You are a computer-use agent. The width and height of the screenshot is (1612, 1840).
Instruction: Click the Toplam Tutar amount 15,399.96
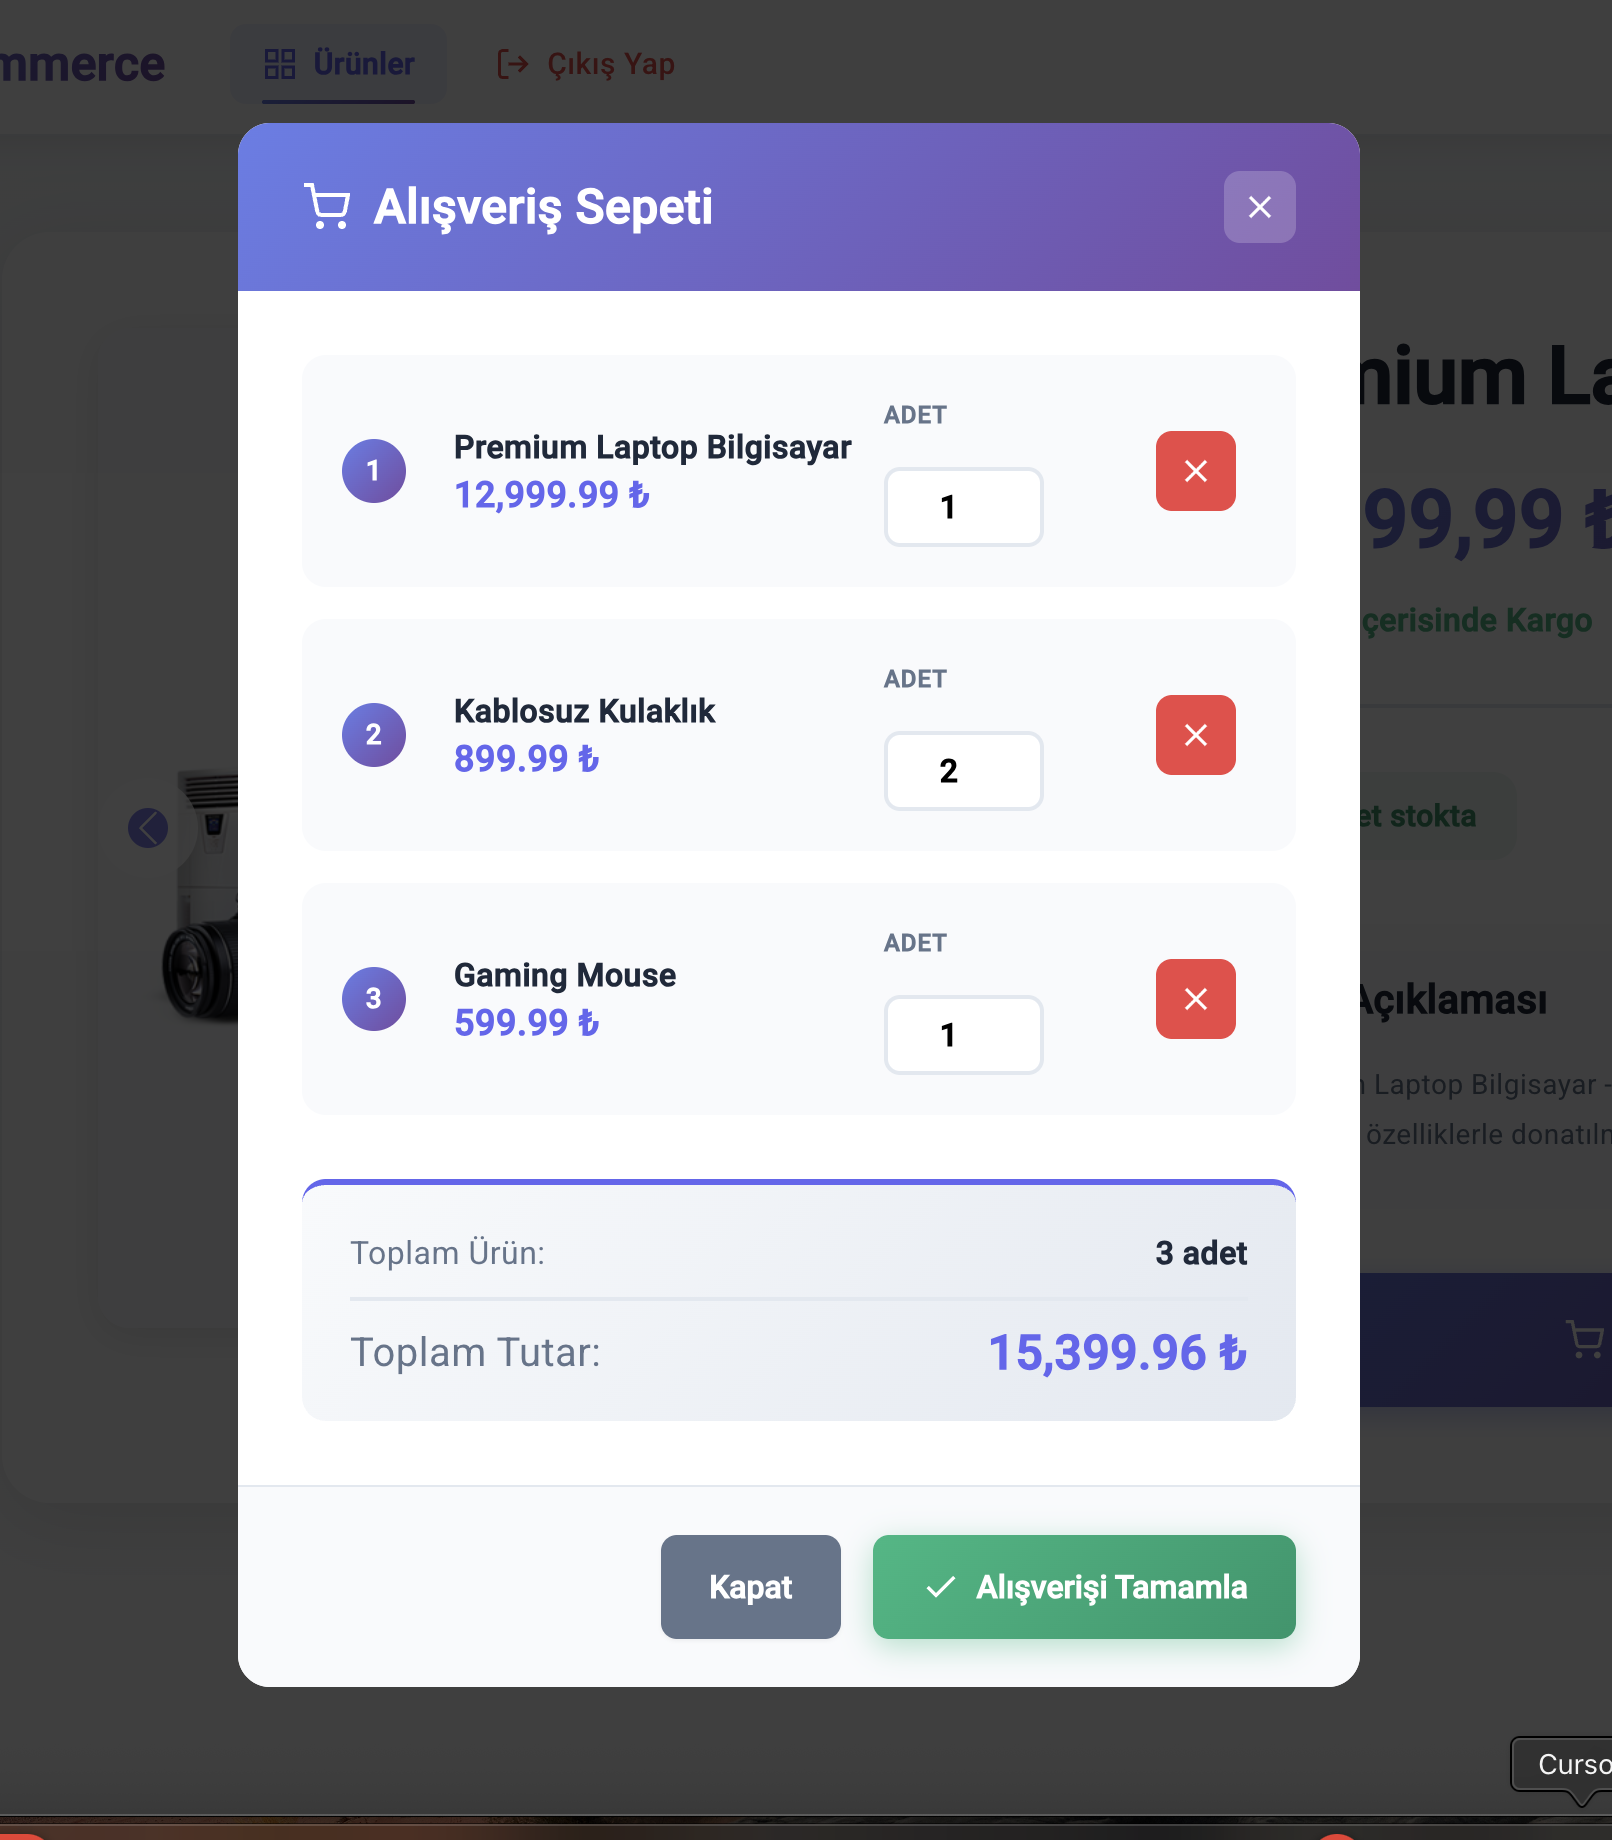(x=1117, y=1353)
